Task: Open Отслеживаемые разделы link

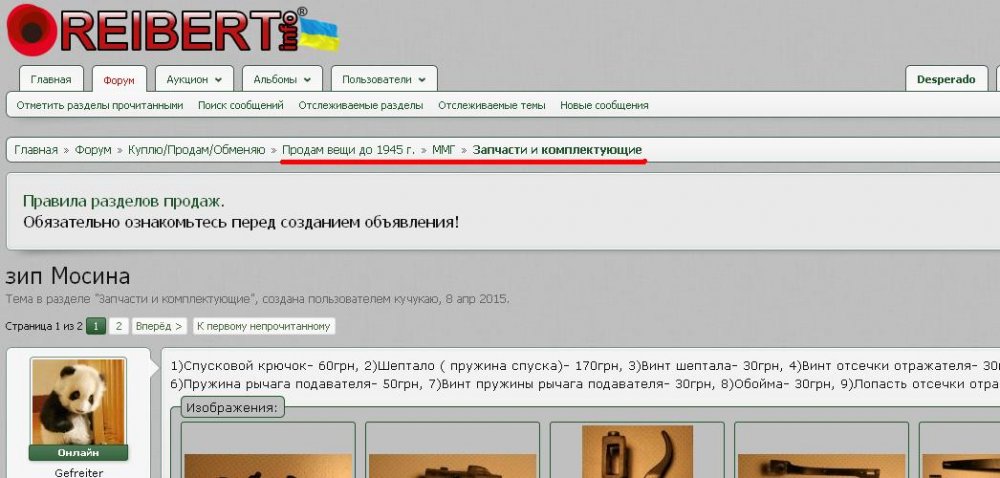Action: [361, 105]
